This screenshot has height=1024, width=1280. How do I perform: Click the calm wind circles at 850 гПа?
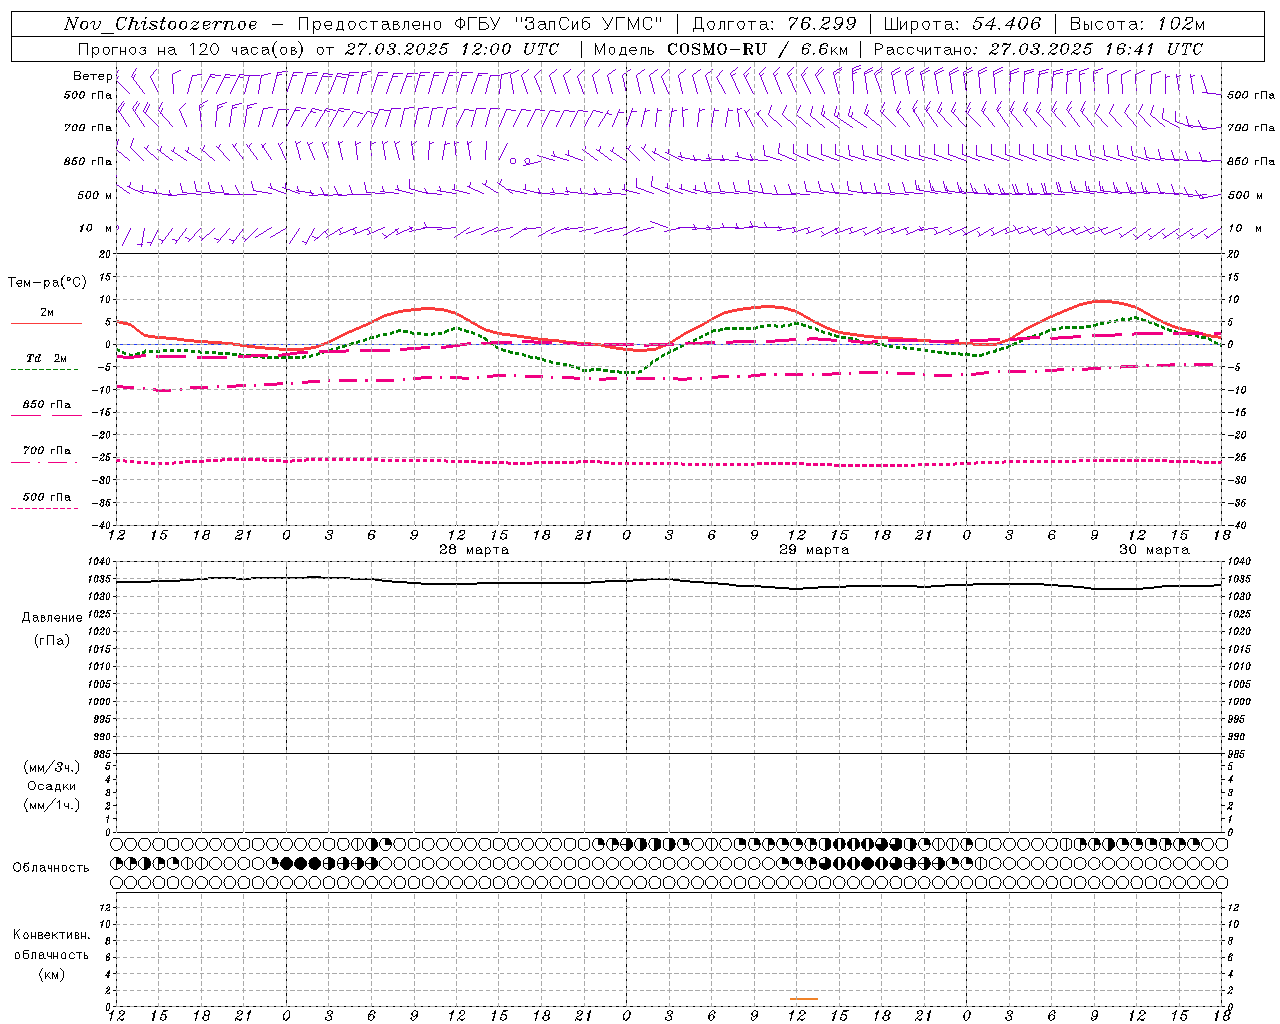[520, 160]
